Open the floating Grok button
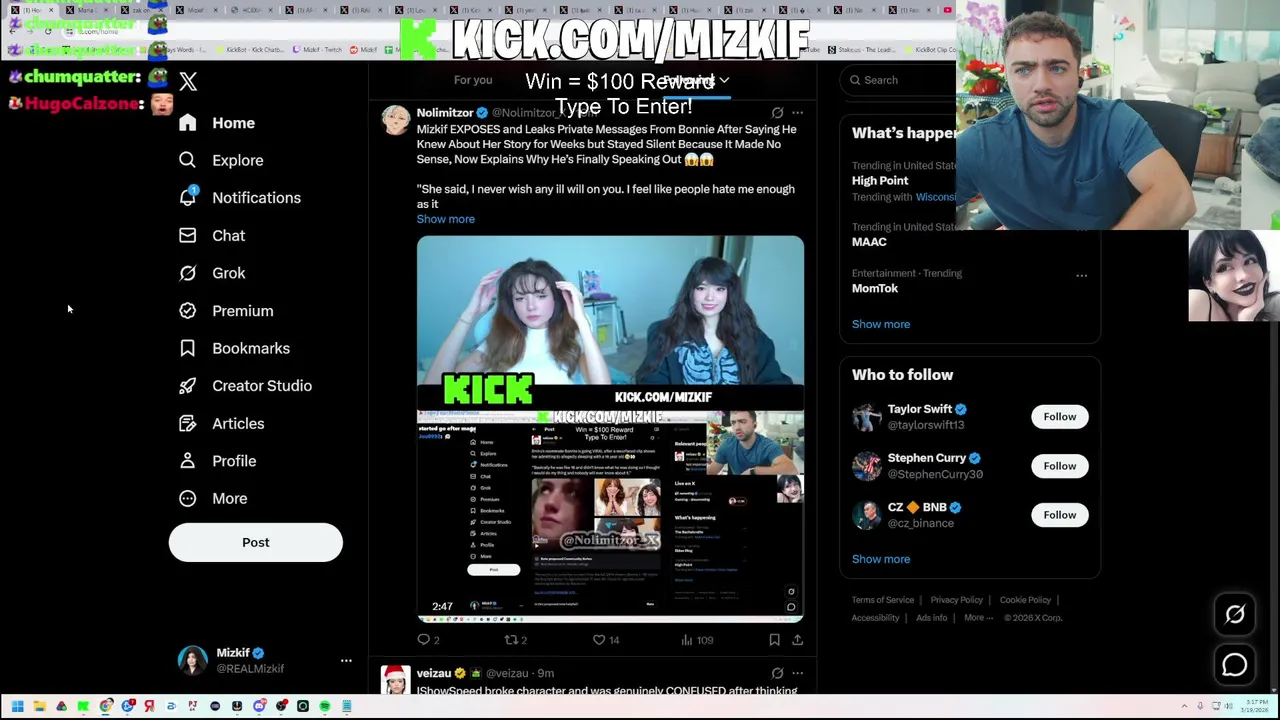 pos(1235,615)
